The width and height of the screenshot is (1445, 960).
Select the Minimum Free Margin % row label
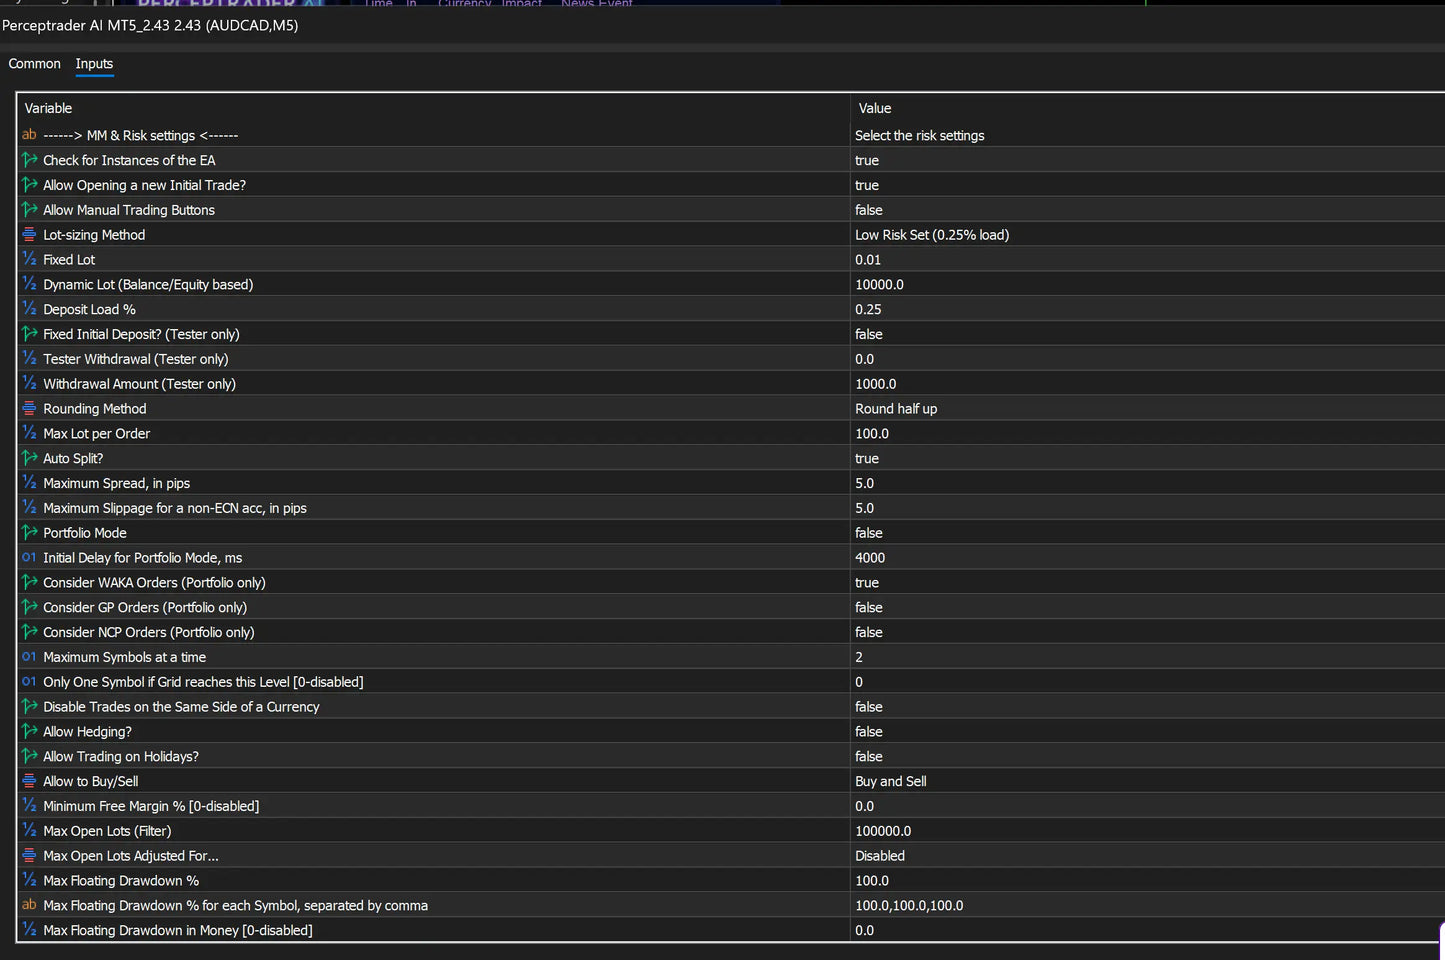(x=151, y=806)
